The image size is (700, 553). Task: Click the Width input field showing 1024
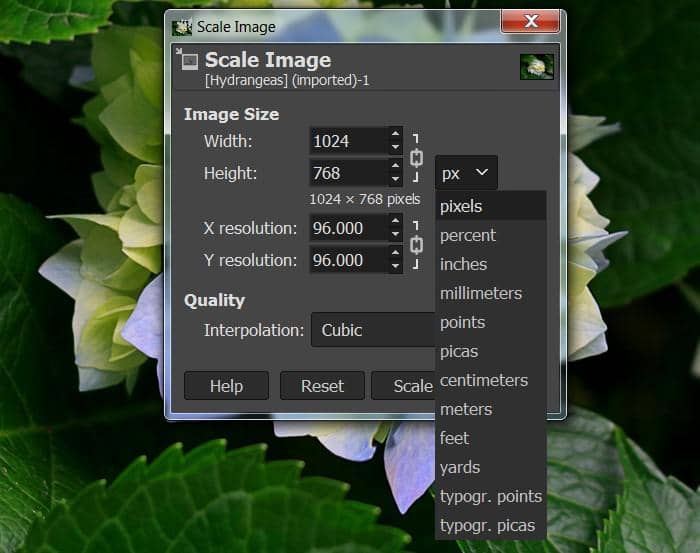(x=349, y=141)
